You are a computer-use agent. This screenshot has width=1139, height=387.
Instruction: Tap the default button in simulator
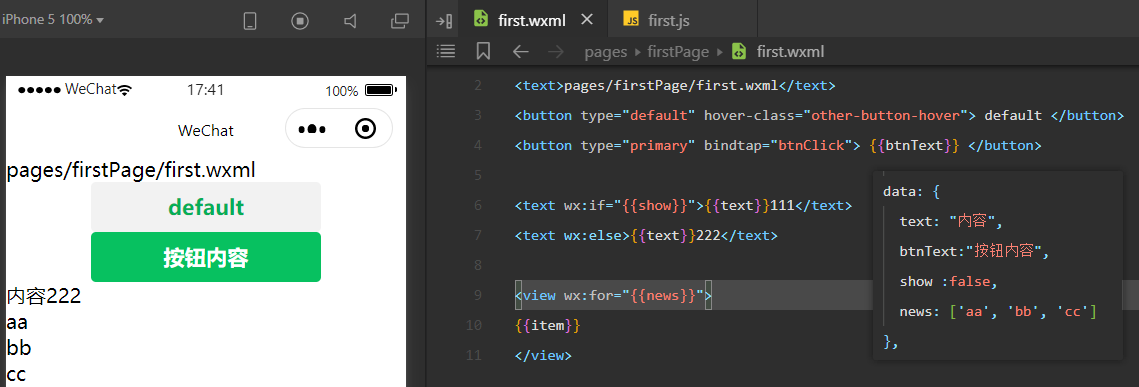[x=206, y=207]
